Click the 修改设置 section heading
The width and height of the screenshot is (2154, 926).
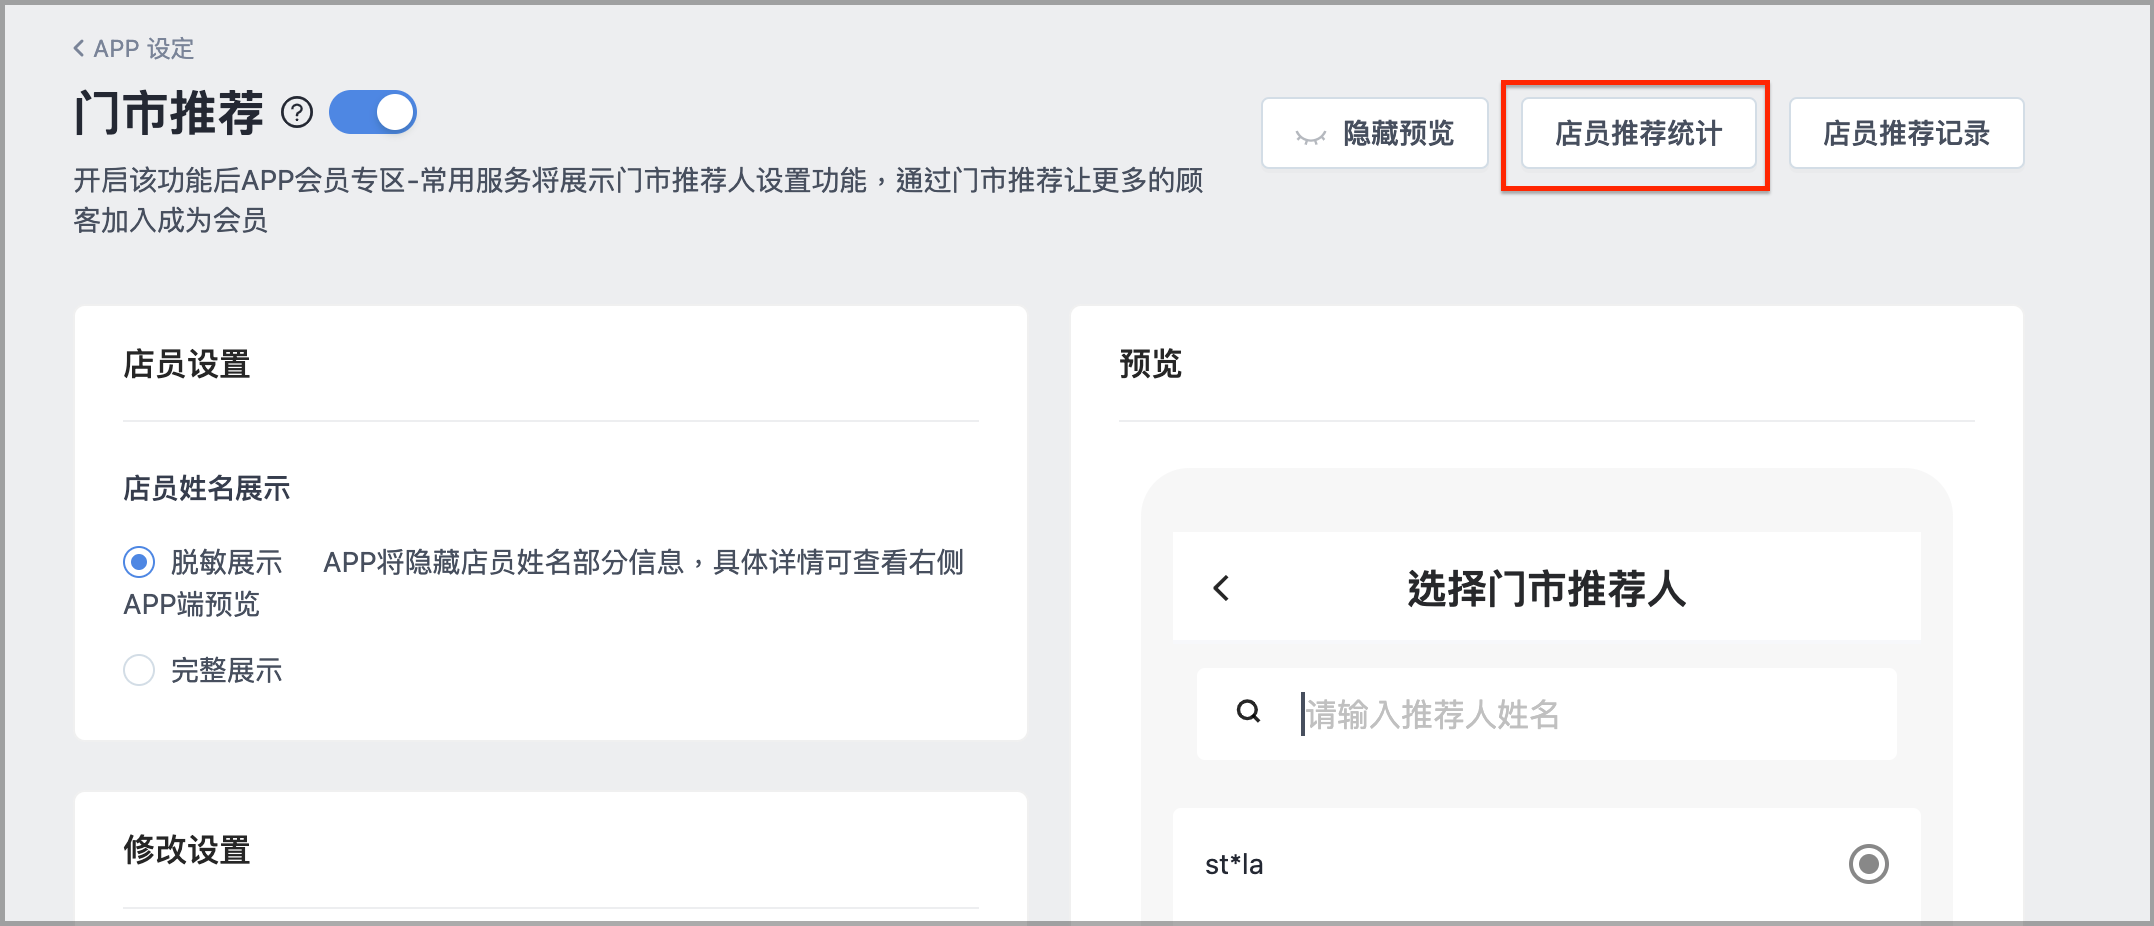(187, 850)
